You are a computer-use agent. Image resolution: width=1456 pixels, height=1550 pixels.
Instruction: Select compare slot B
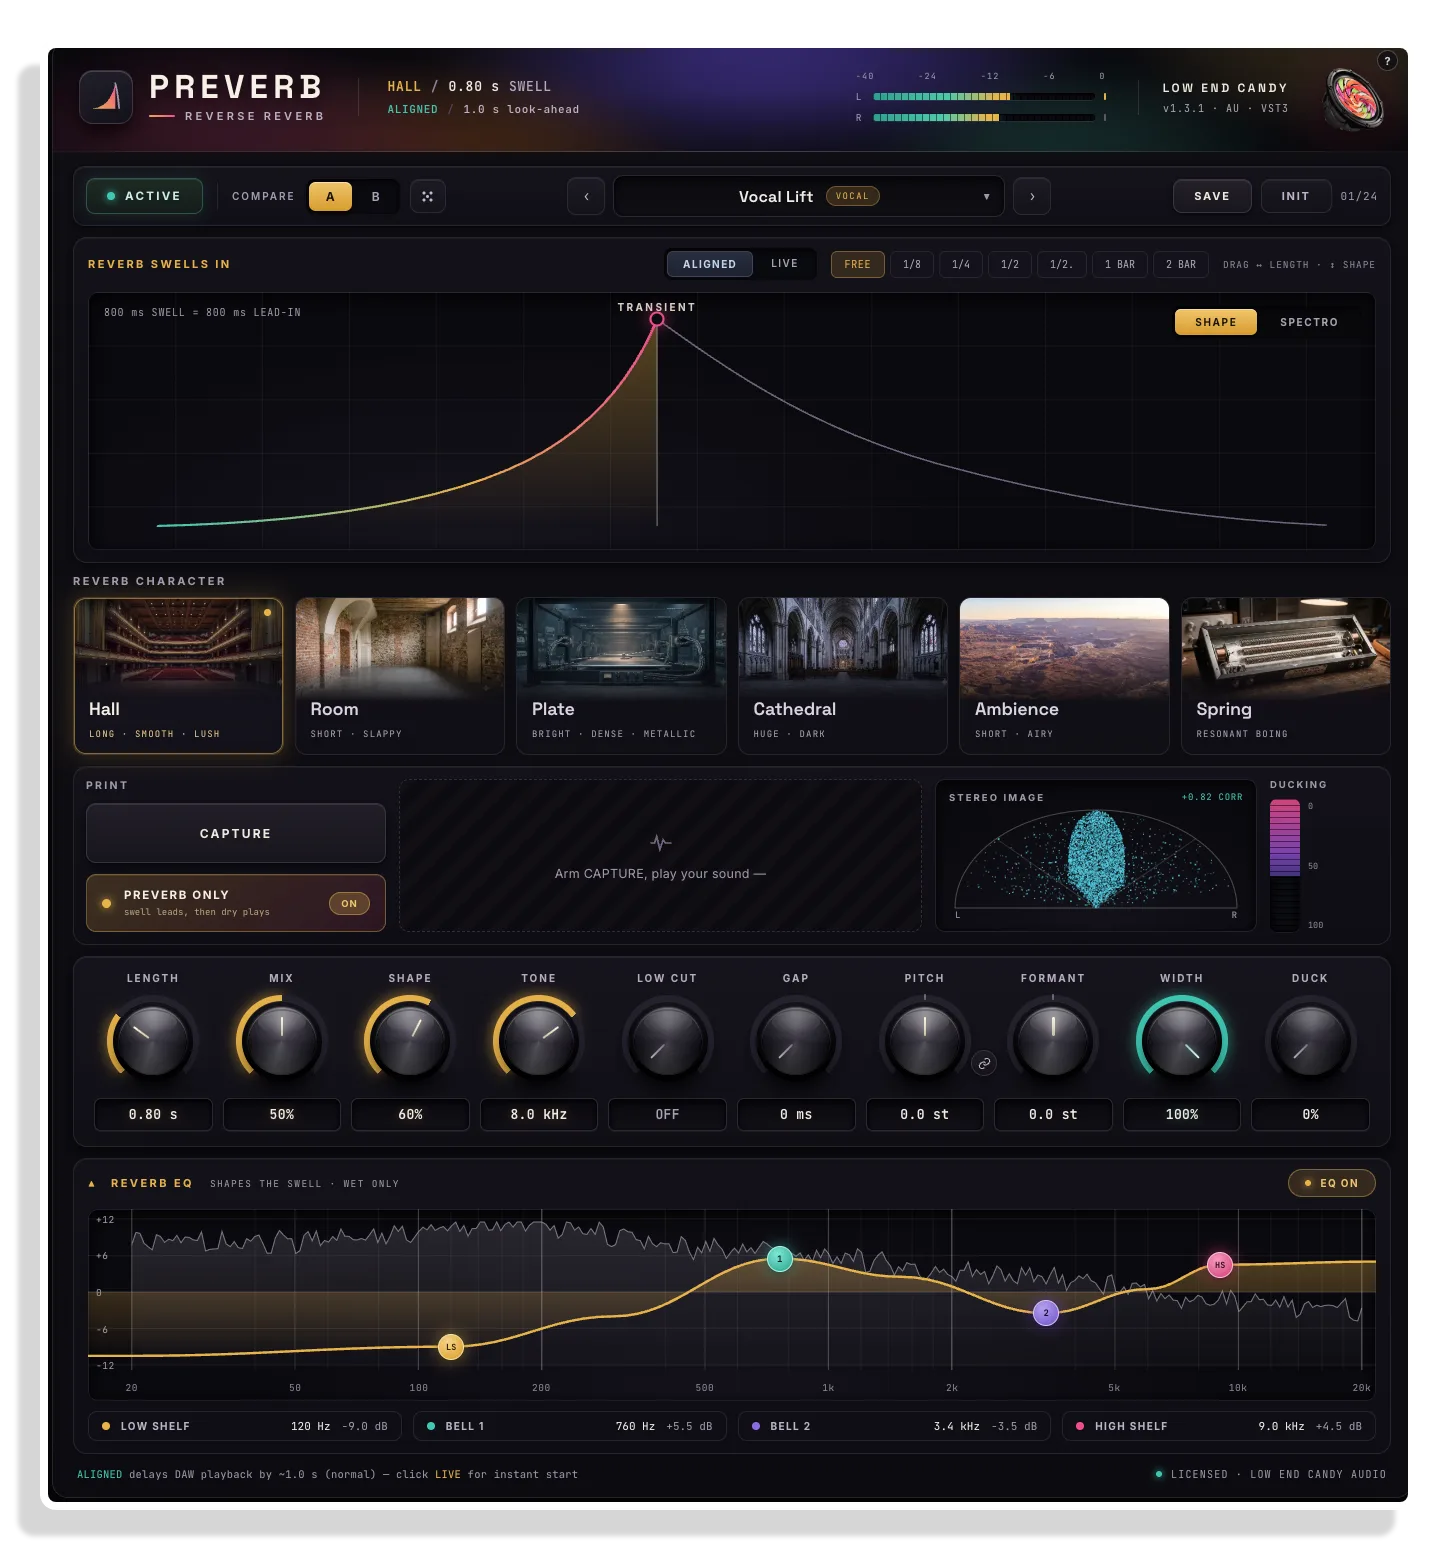click(x=376, y=196)
